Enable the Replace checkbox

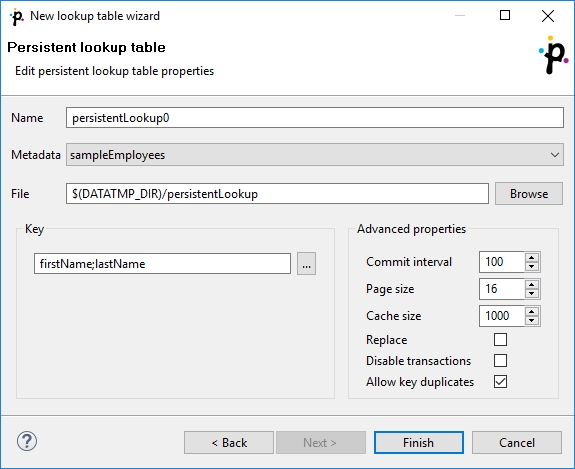500,340
